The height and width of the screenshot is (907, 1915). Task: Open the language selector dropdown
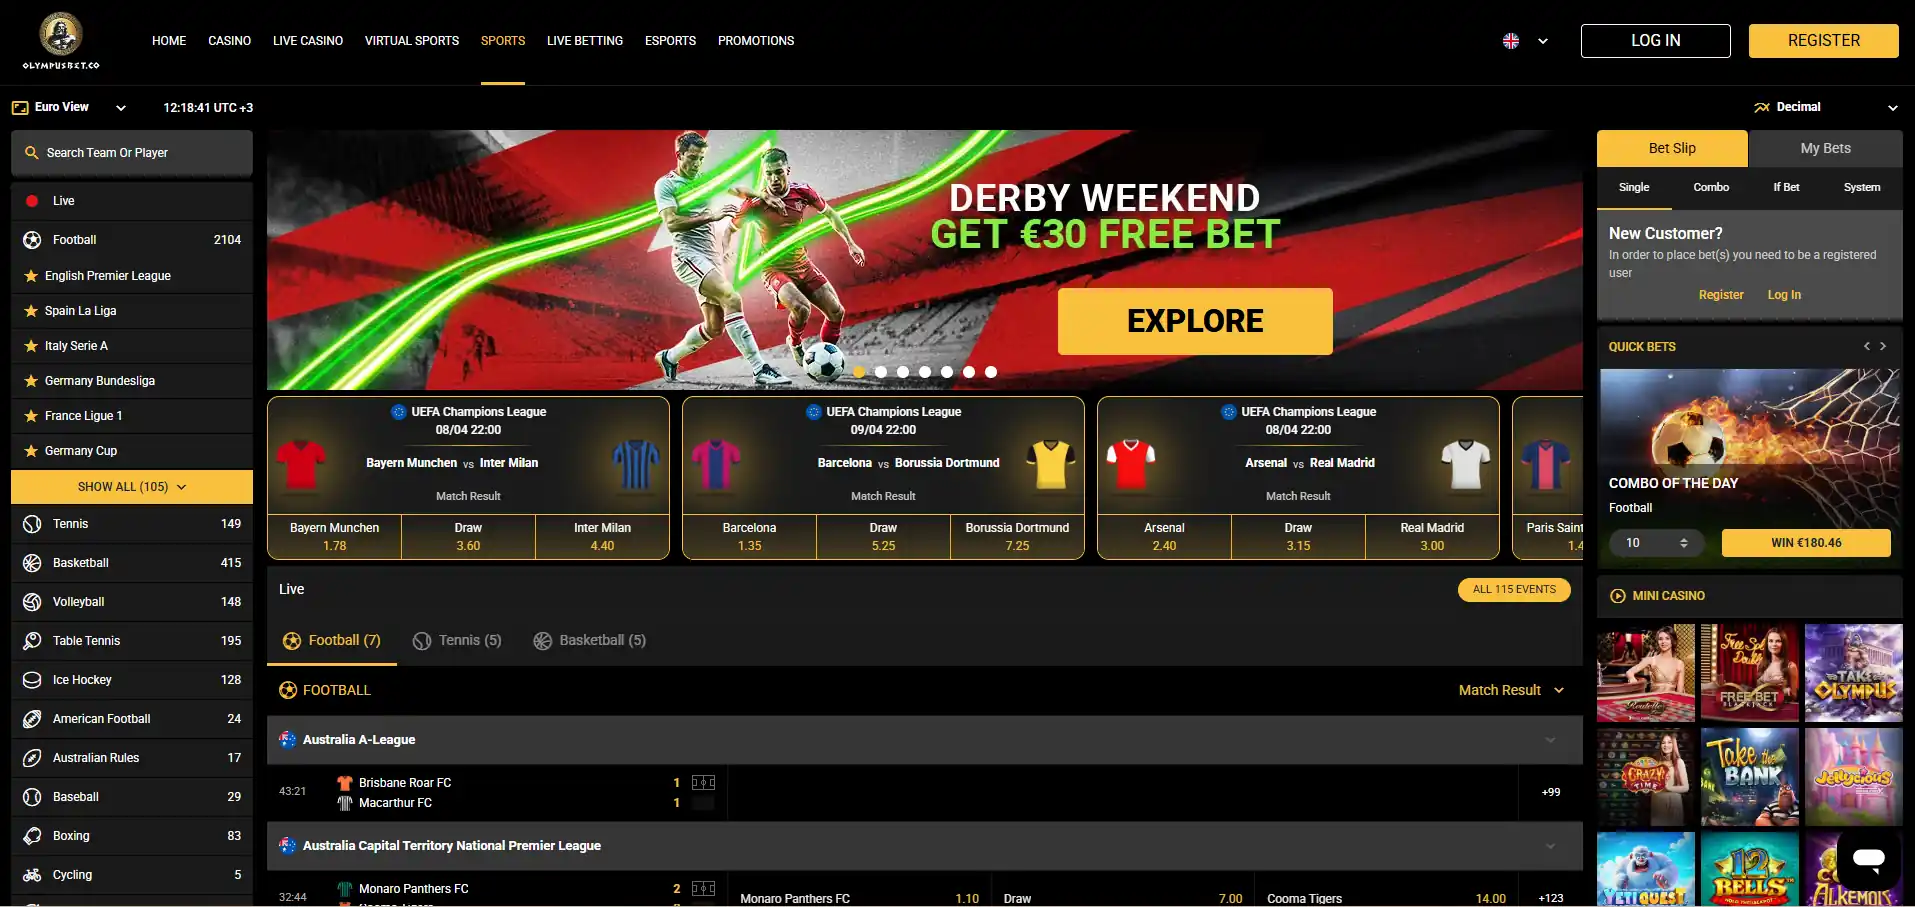(x=1525, y=41)
